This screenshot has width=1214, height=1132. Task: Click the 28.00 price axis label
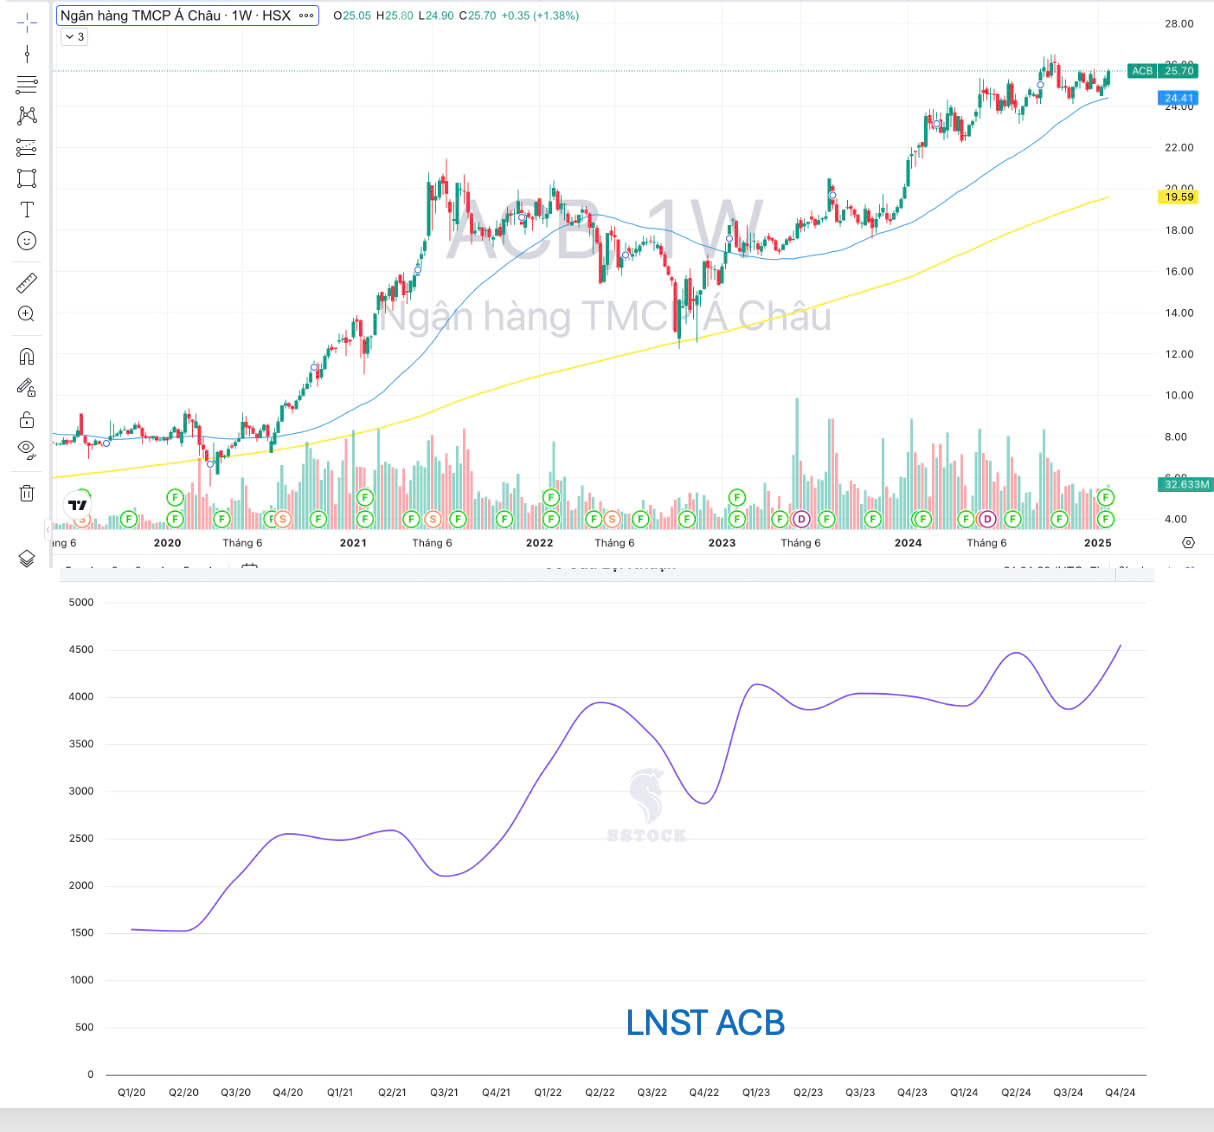[1179, 24]
